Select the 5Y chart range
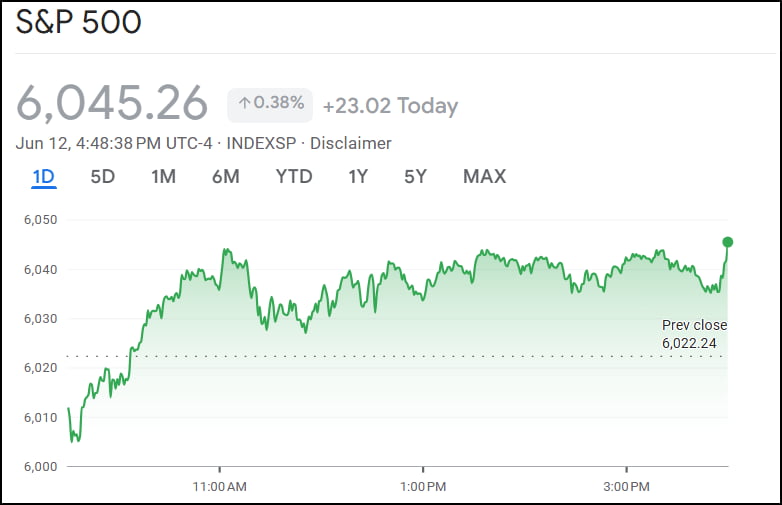This screenshot has height=505, width=782. pos(415,176)
